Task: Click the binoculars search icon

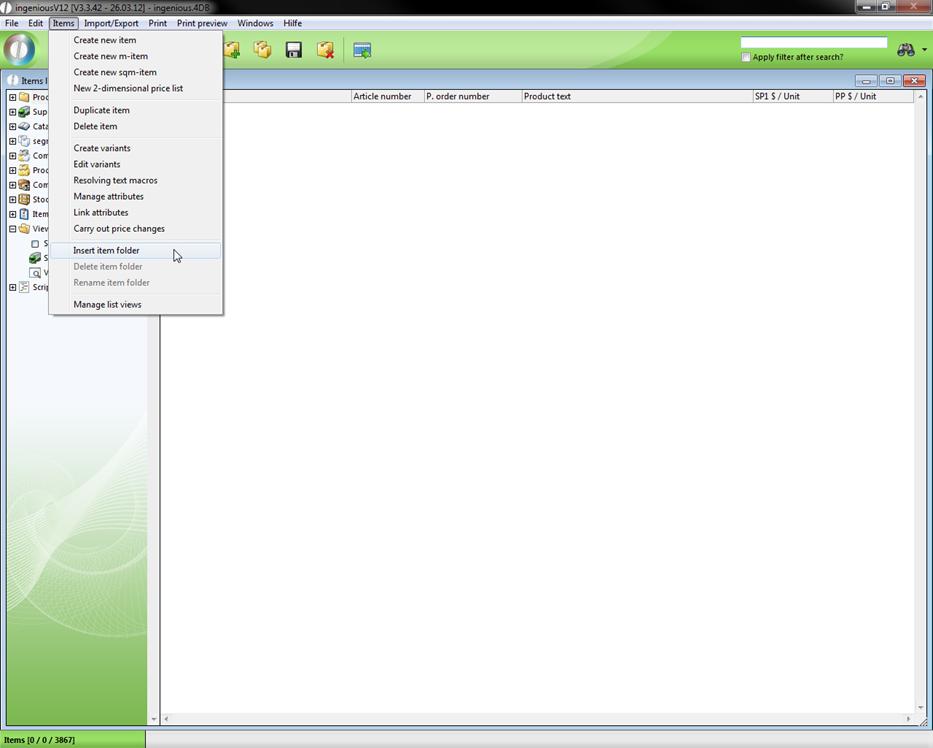Action: [905, 50]
